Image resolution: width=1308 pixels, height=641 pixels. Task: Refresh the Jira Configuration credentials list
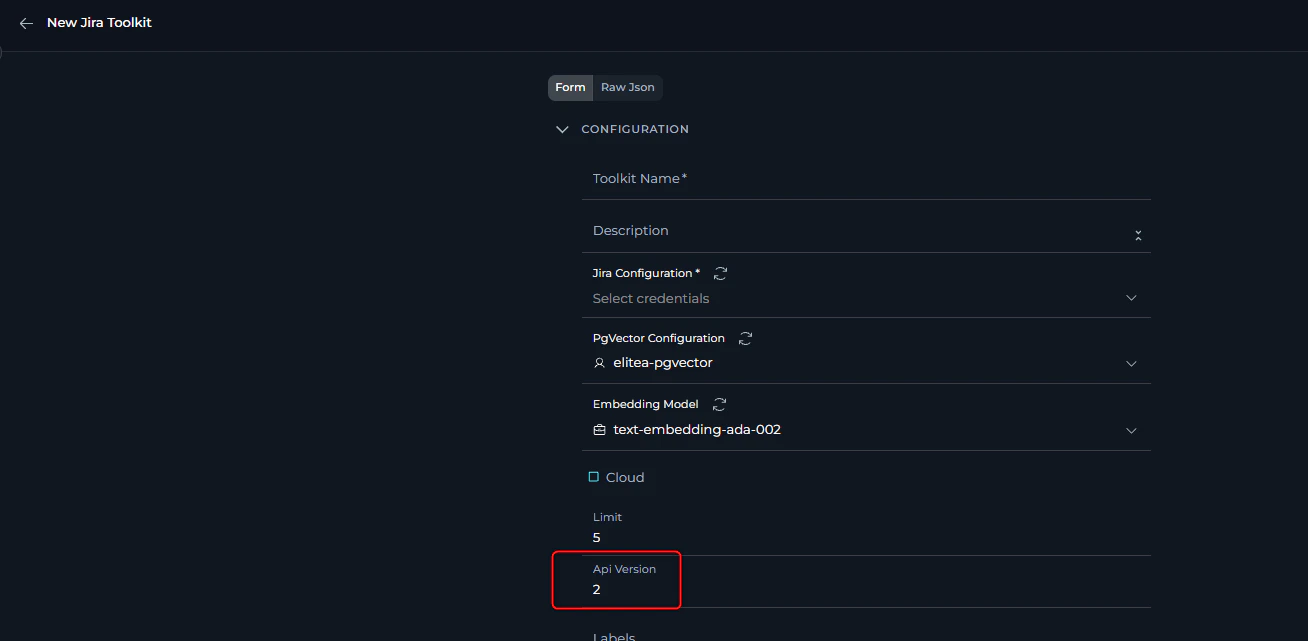720,272
